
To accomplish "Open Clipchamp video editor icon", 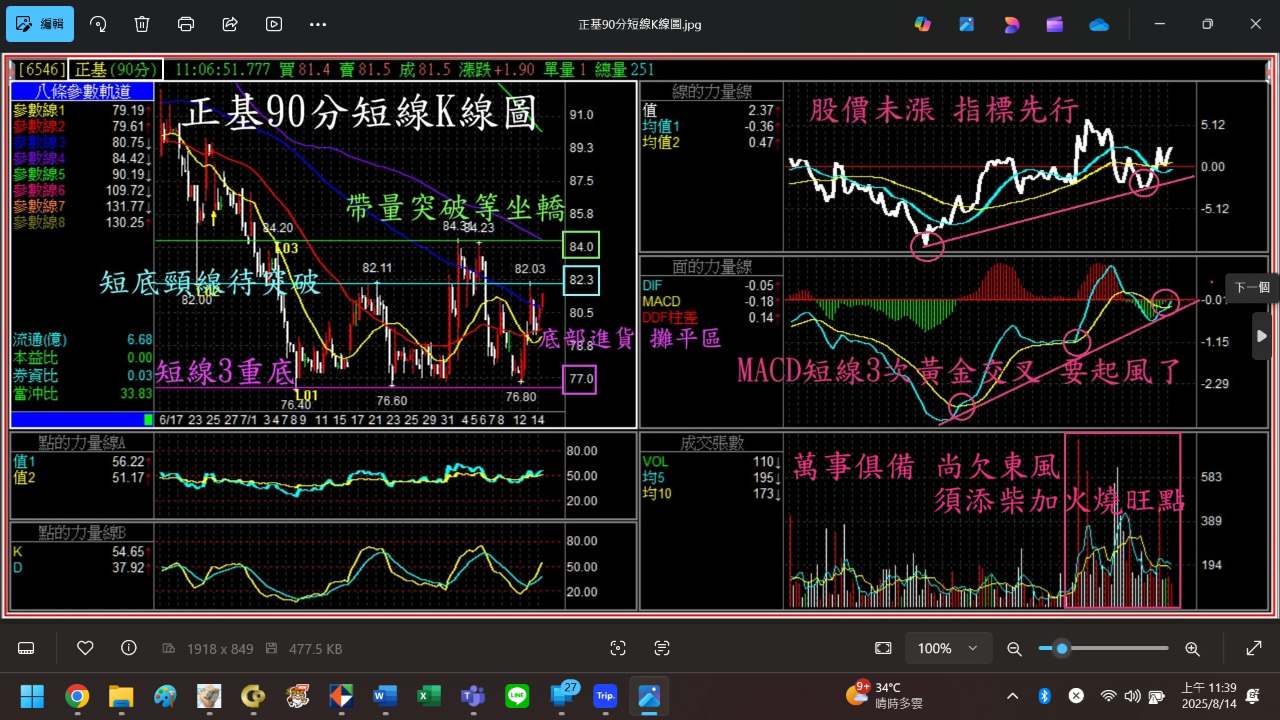I will (x=1055, y=24).
